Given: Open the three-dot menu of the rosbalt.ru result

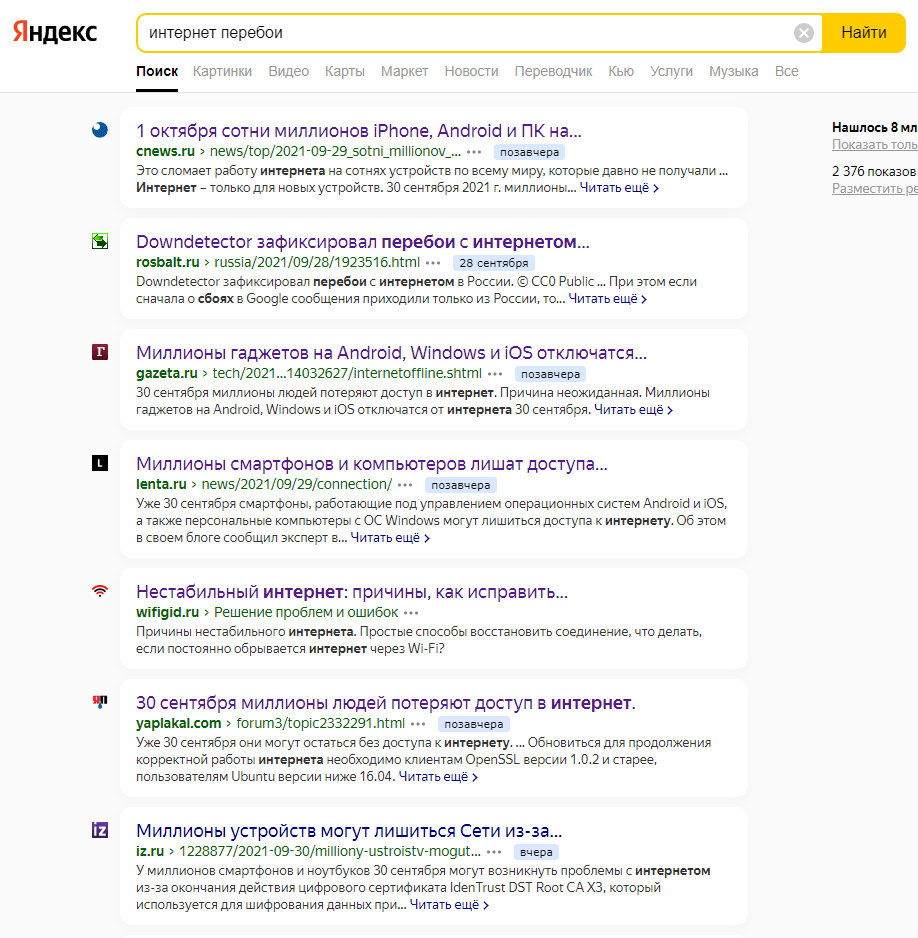Looking at the screenshot, I should pos(433,263).
